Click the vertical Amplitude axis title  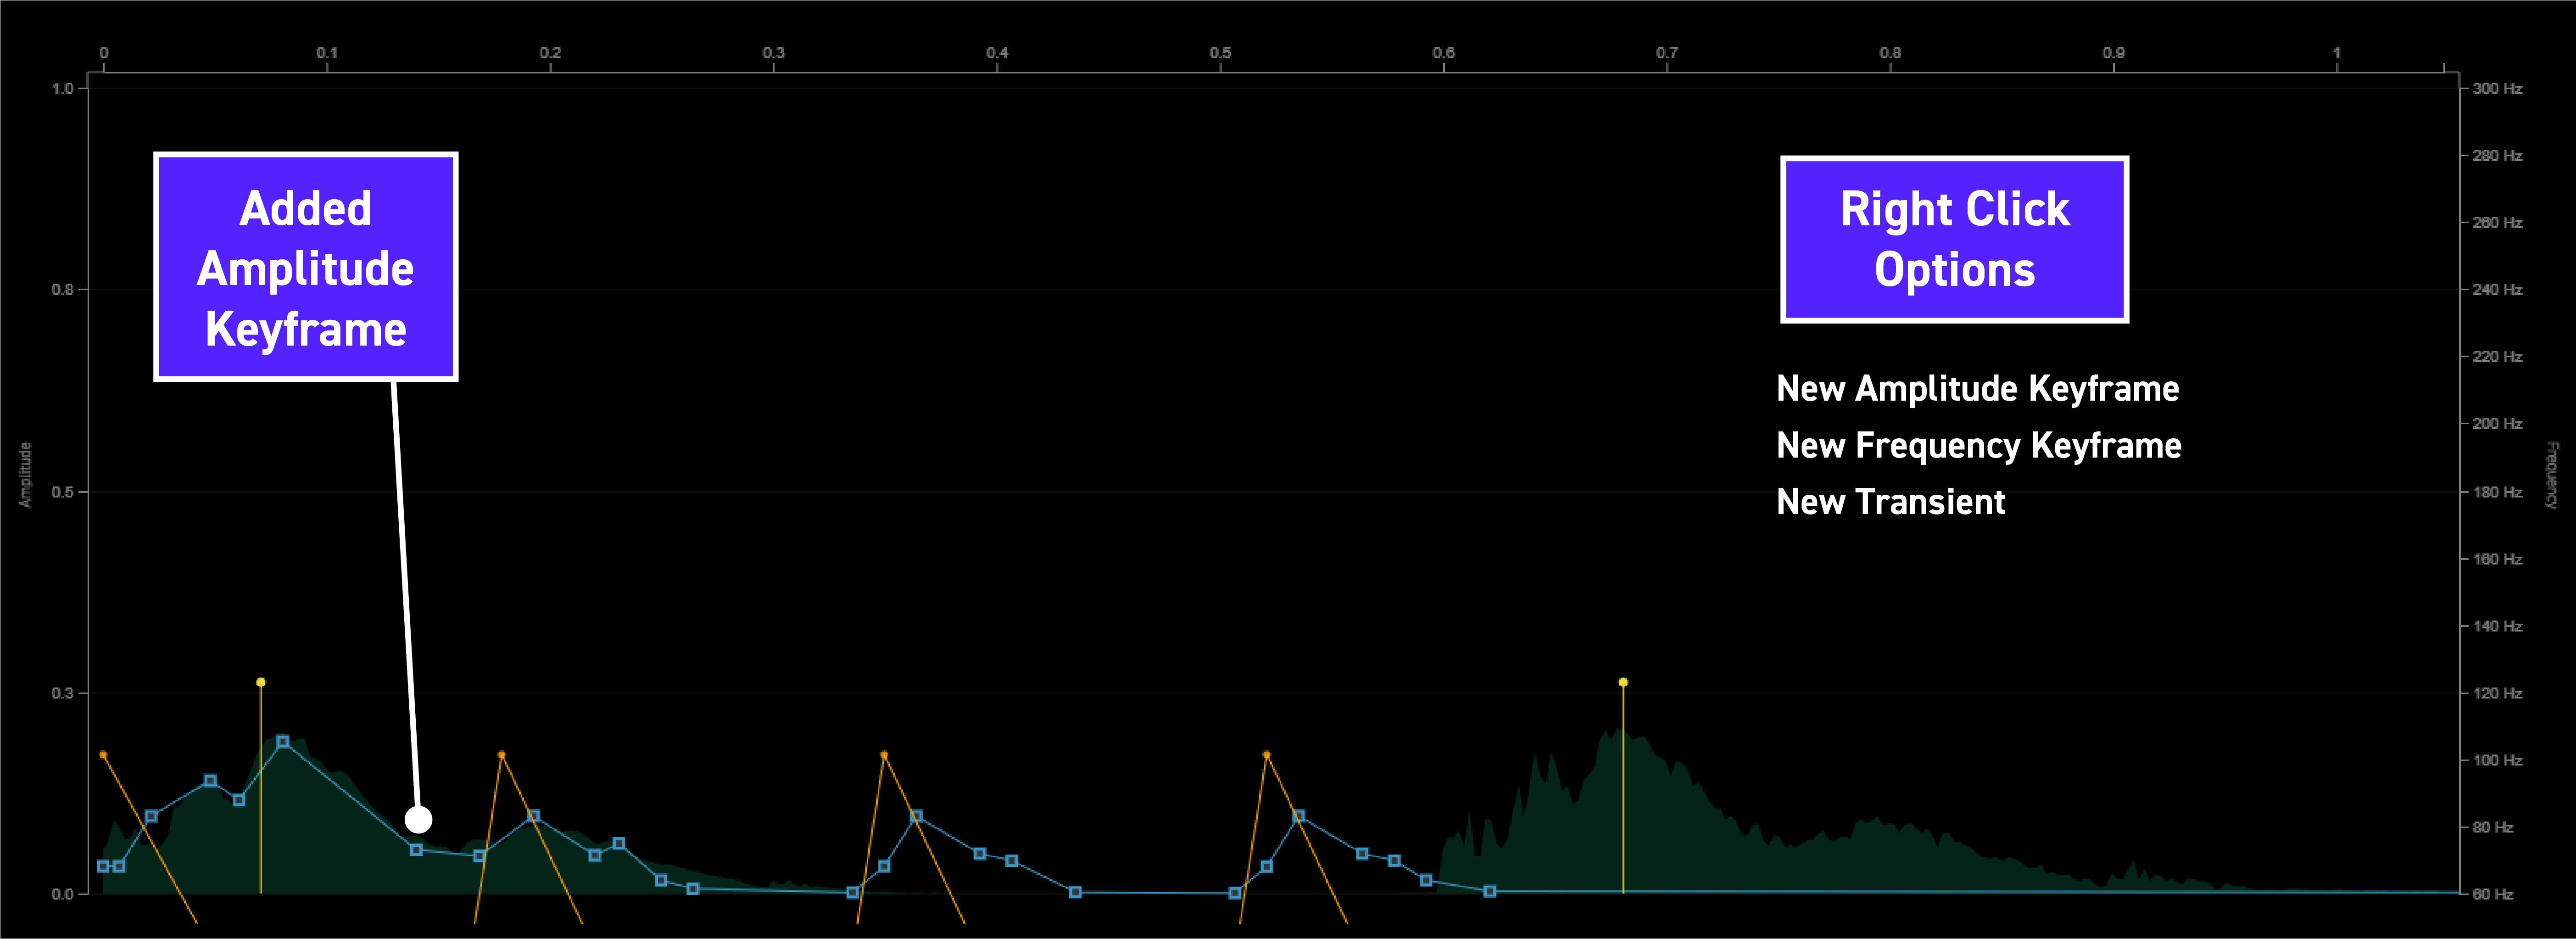coord(26,475)
